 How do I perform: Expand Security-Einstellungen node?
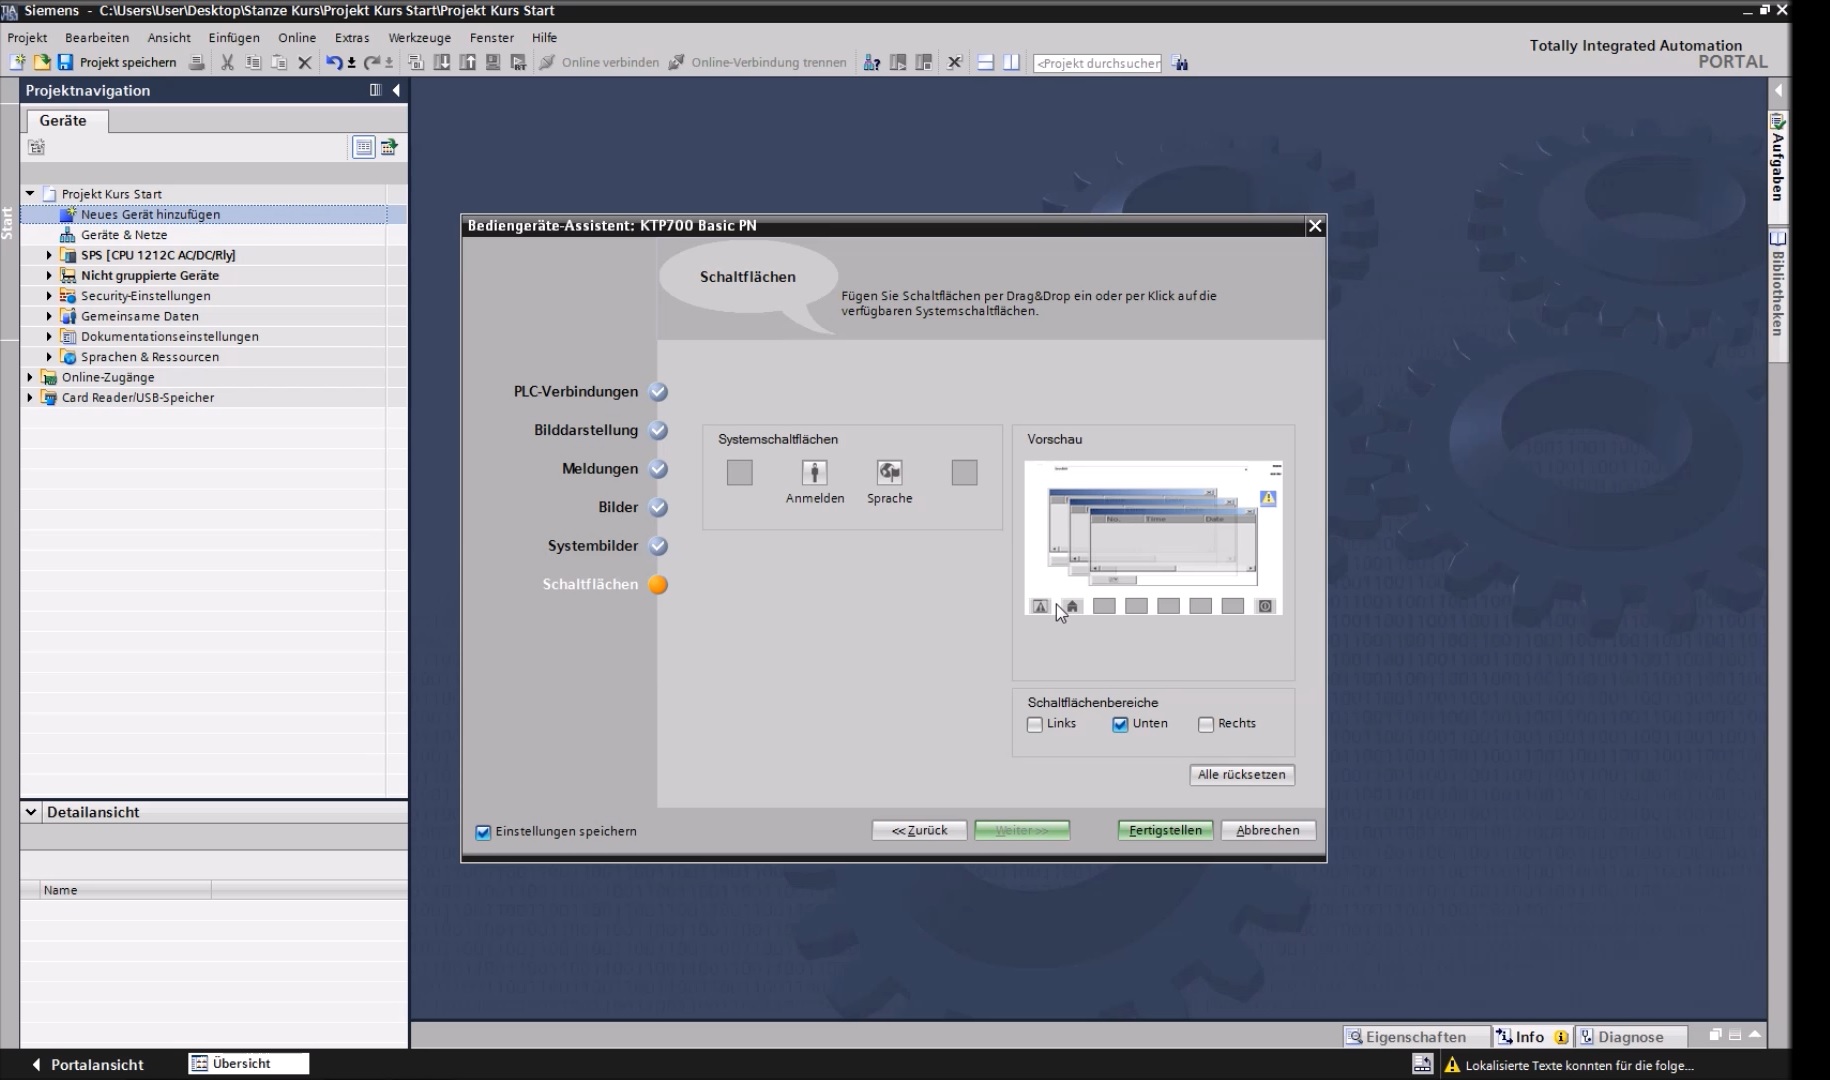click(x=49, y=296)
